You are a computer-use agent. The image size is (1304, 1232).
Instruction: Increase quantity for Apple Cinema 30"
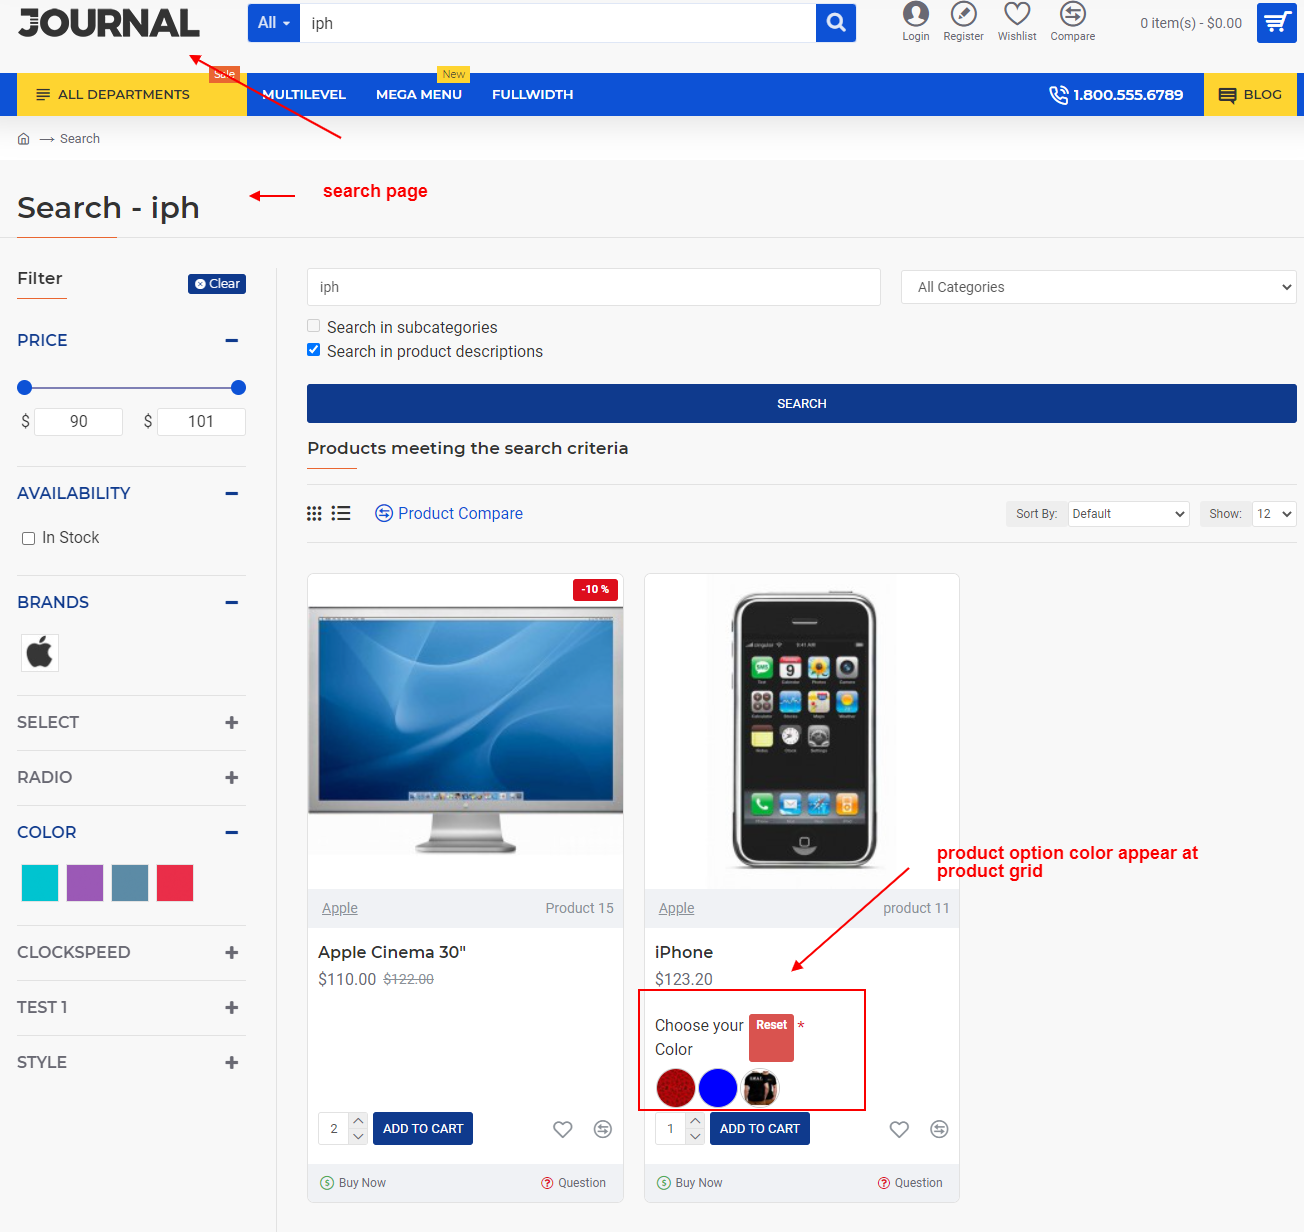358,1121
